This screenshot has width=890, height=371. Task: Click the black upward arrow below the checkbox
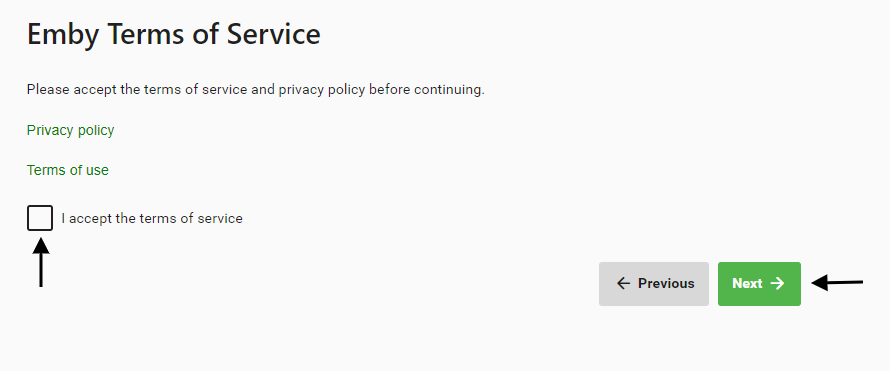coord(40,262)
